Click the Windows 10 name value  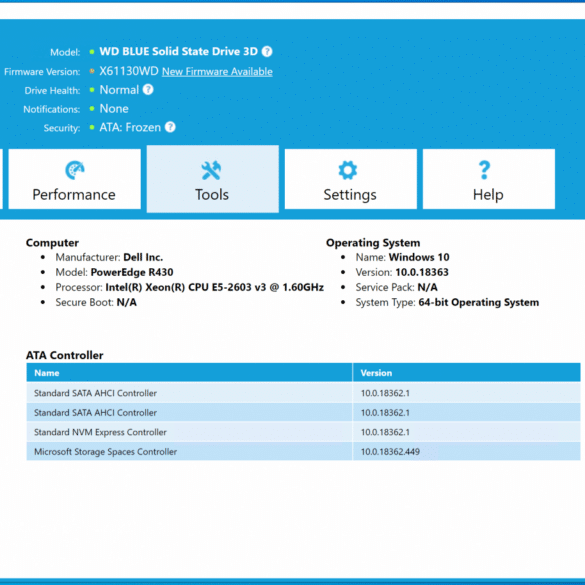[419, 257]
